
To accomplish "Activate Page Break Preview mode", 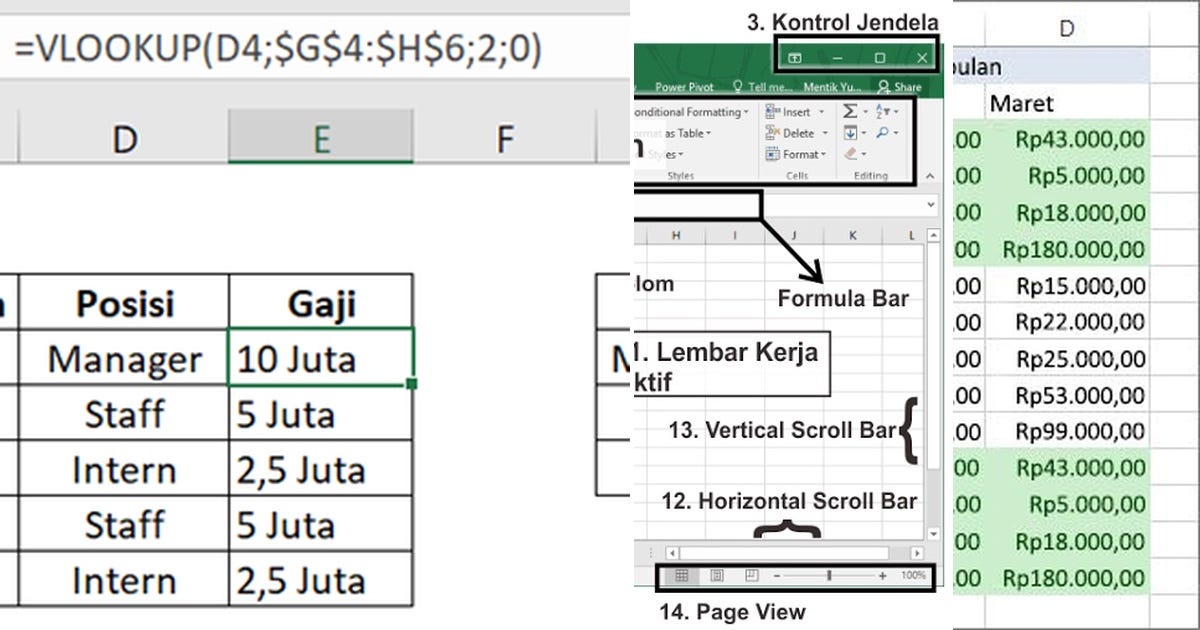I will [751, 574].
